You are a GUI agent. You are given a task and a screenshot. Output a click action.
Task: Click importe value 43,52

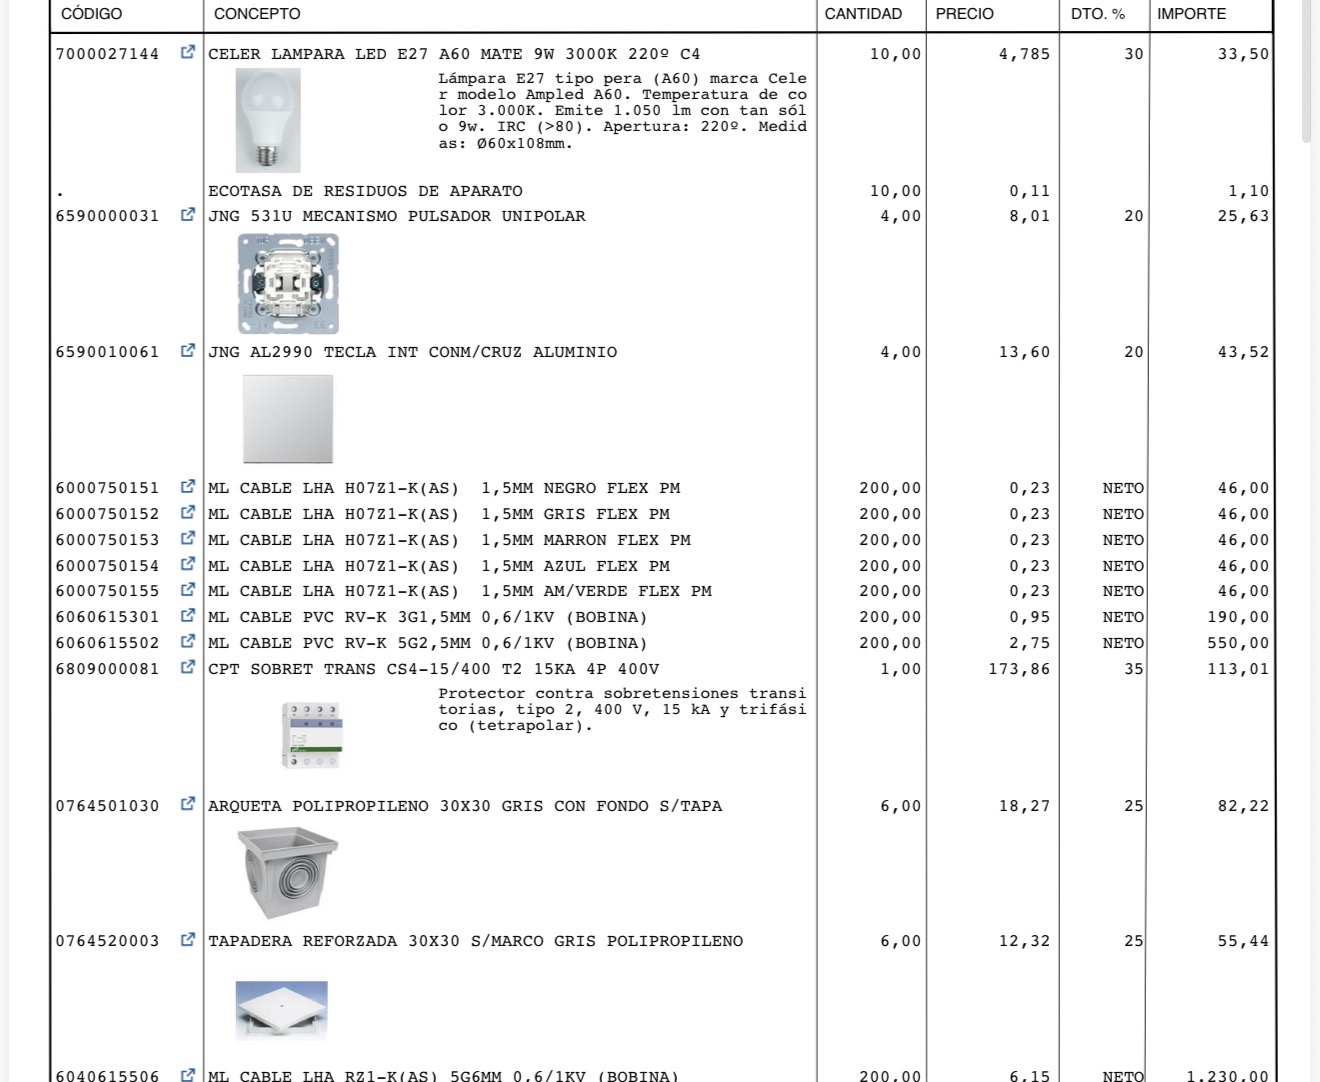pyautogui.click(x=1243, y=352)
